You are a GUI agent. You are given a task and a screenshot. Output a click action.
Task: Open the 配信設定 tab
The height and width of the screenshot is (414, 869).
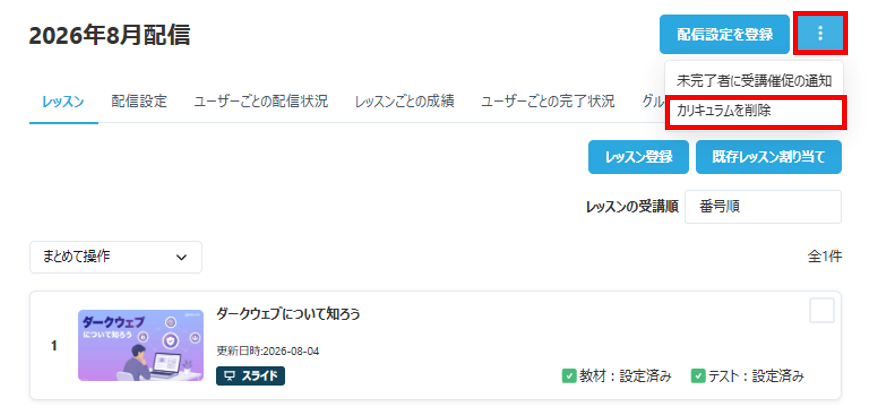pyautogui.click(x=139, y=102)
